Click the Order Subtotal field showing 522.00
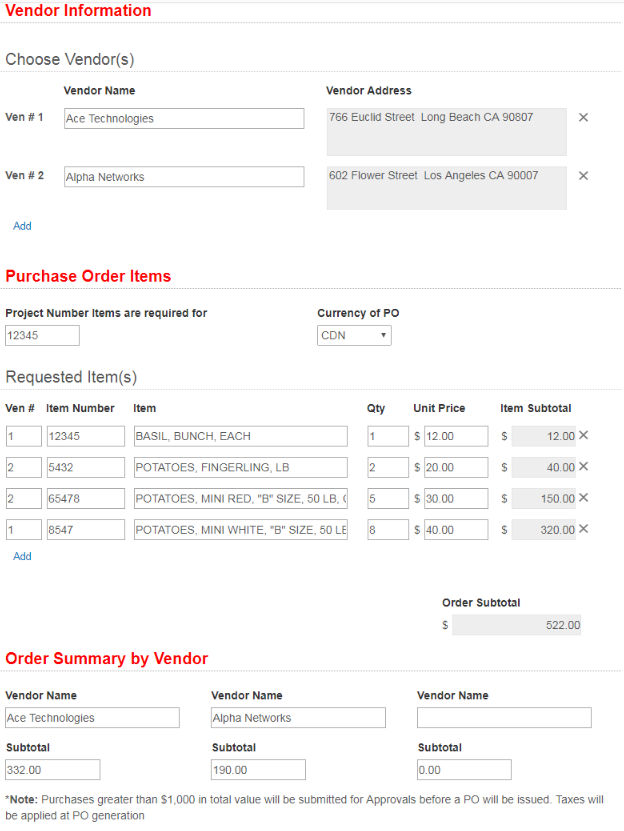 point(516,625)
